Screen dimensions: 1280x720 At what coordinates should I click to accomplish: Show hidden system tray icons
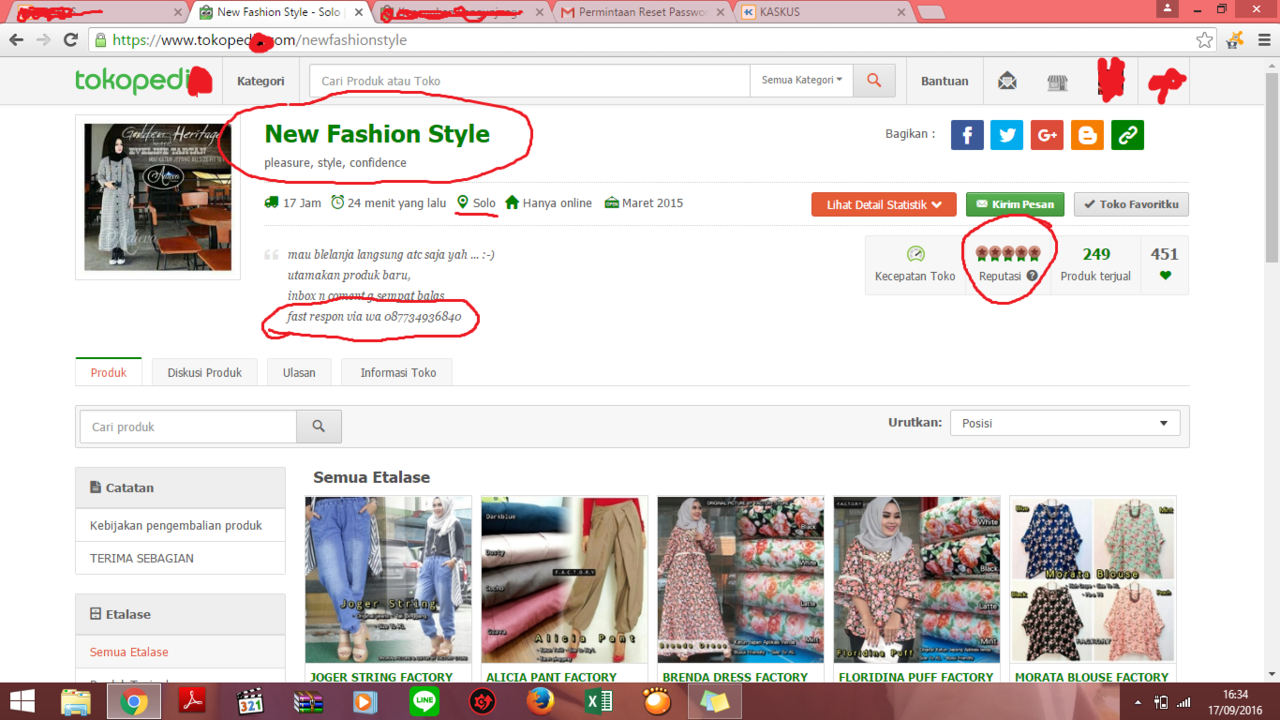1140,702
